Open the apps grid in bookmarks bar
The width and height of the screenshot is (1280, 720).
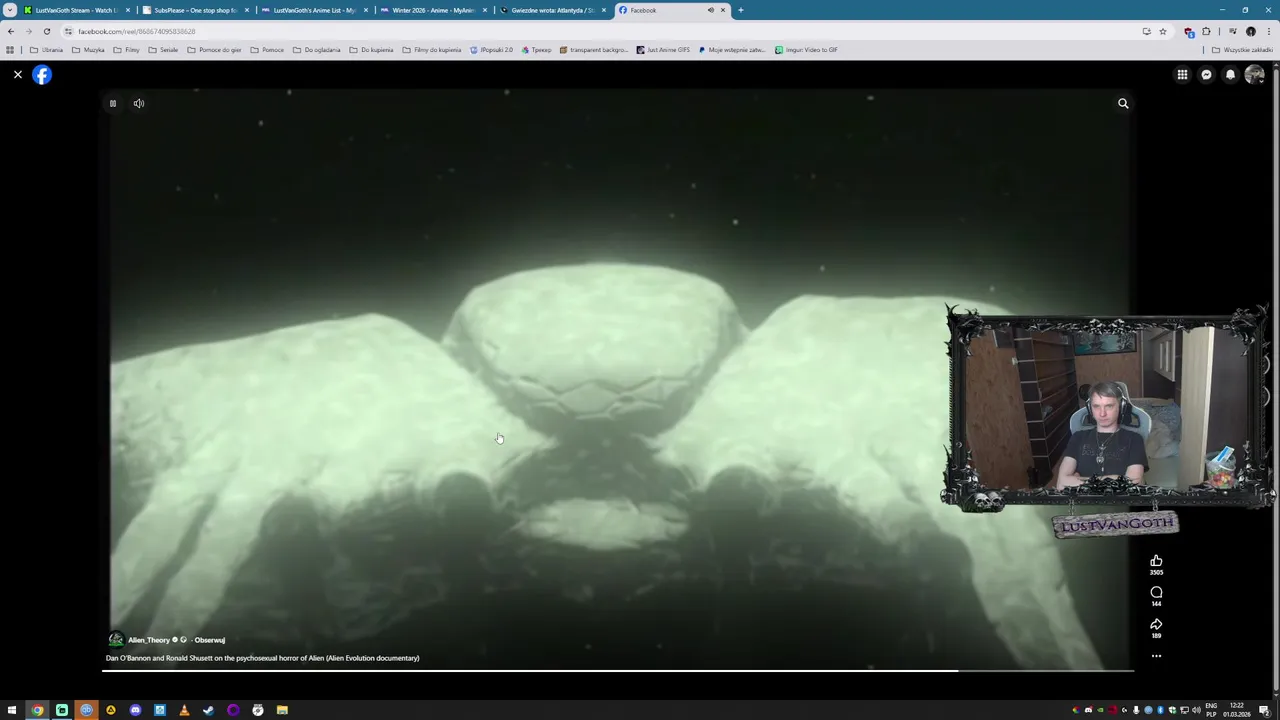10,49
